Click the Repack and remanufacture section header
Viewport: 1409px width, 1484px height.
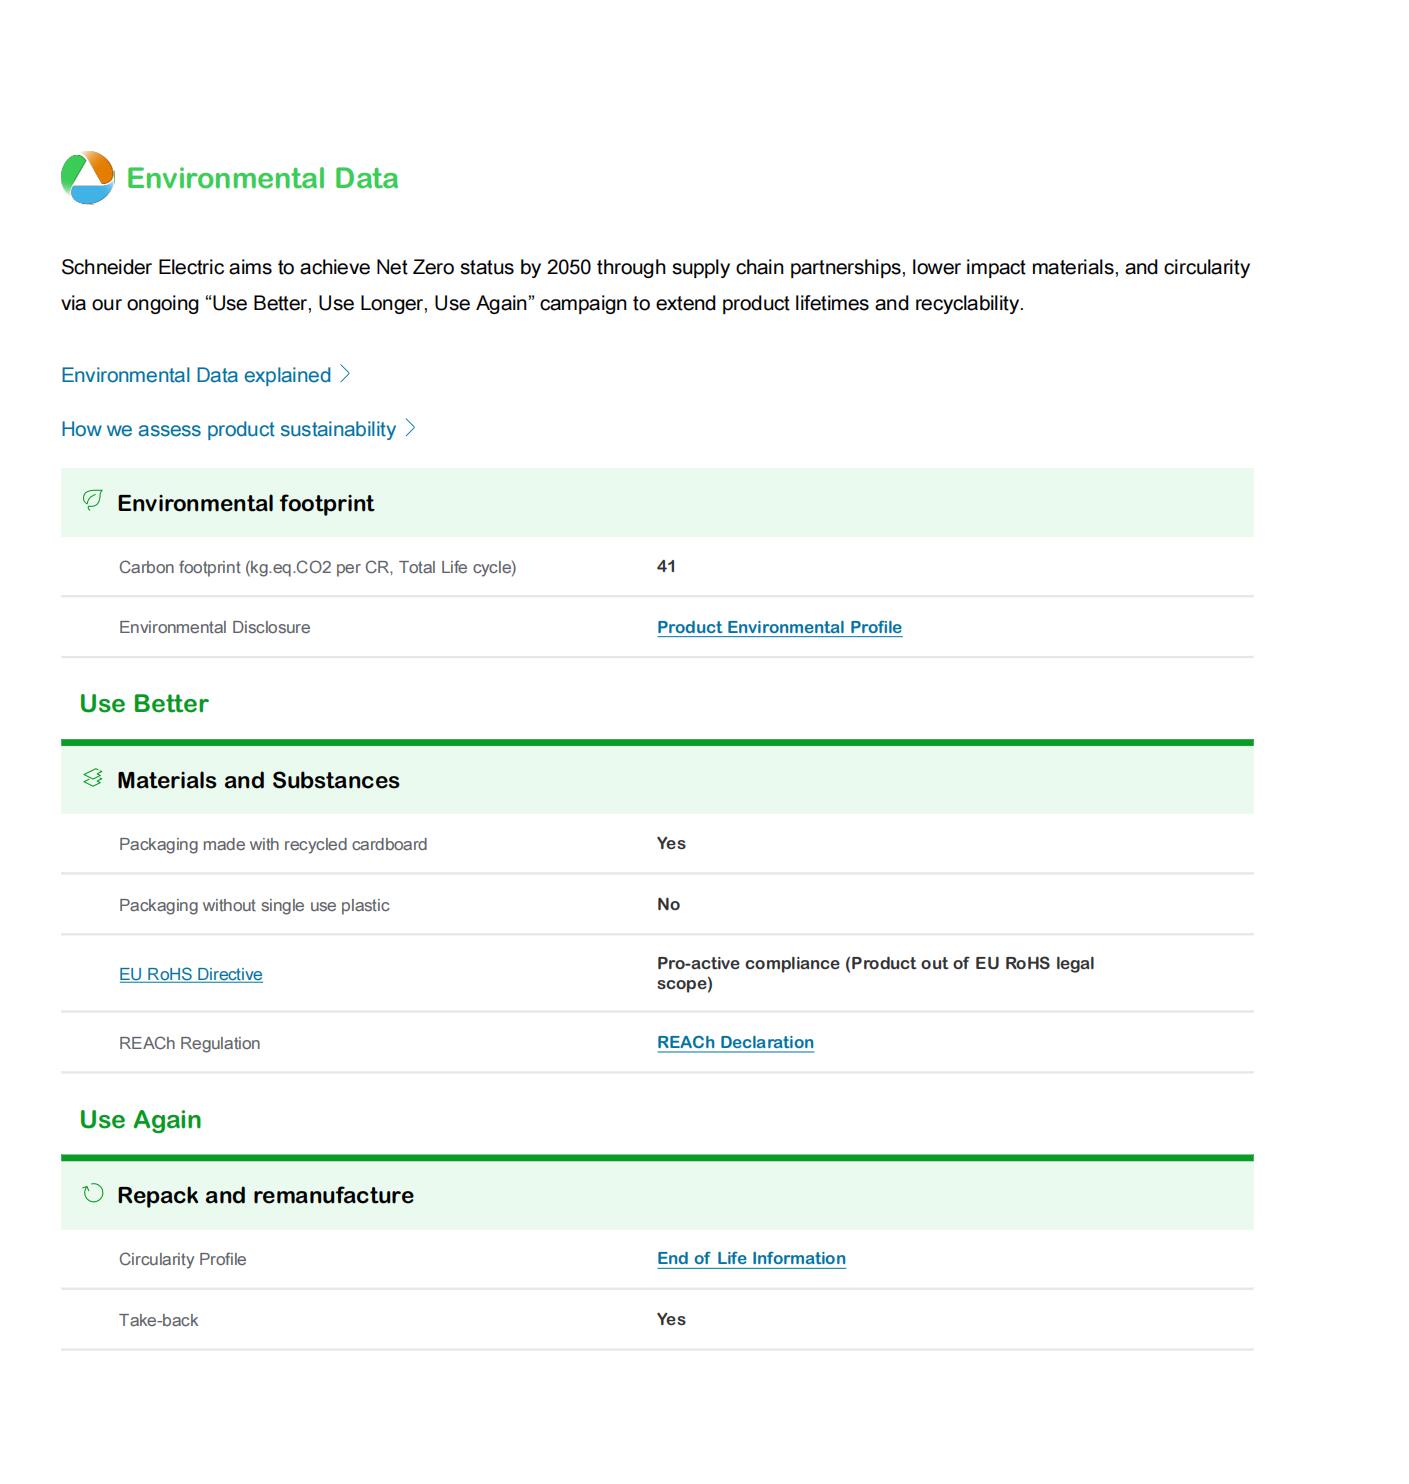(x=265, y=1195)
